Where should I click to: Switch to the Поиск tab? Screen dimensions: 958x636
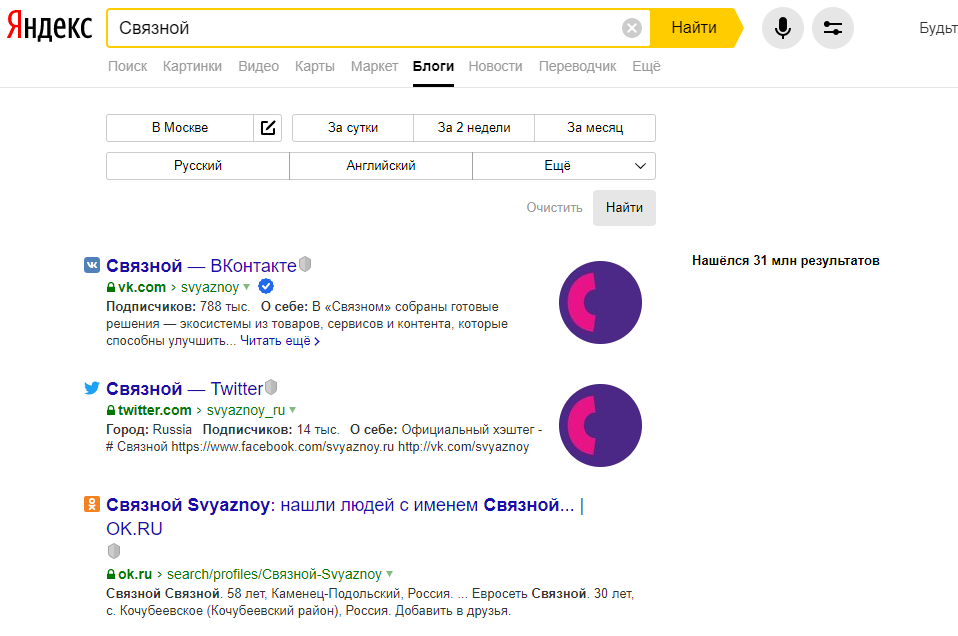pyautogui.click(x=128, y=66)
